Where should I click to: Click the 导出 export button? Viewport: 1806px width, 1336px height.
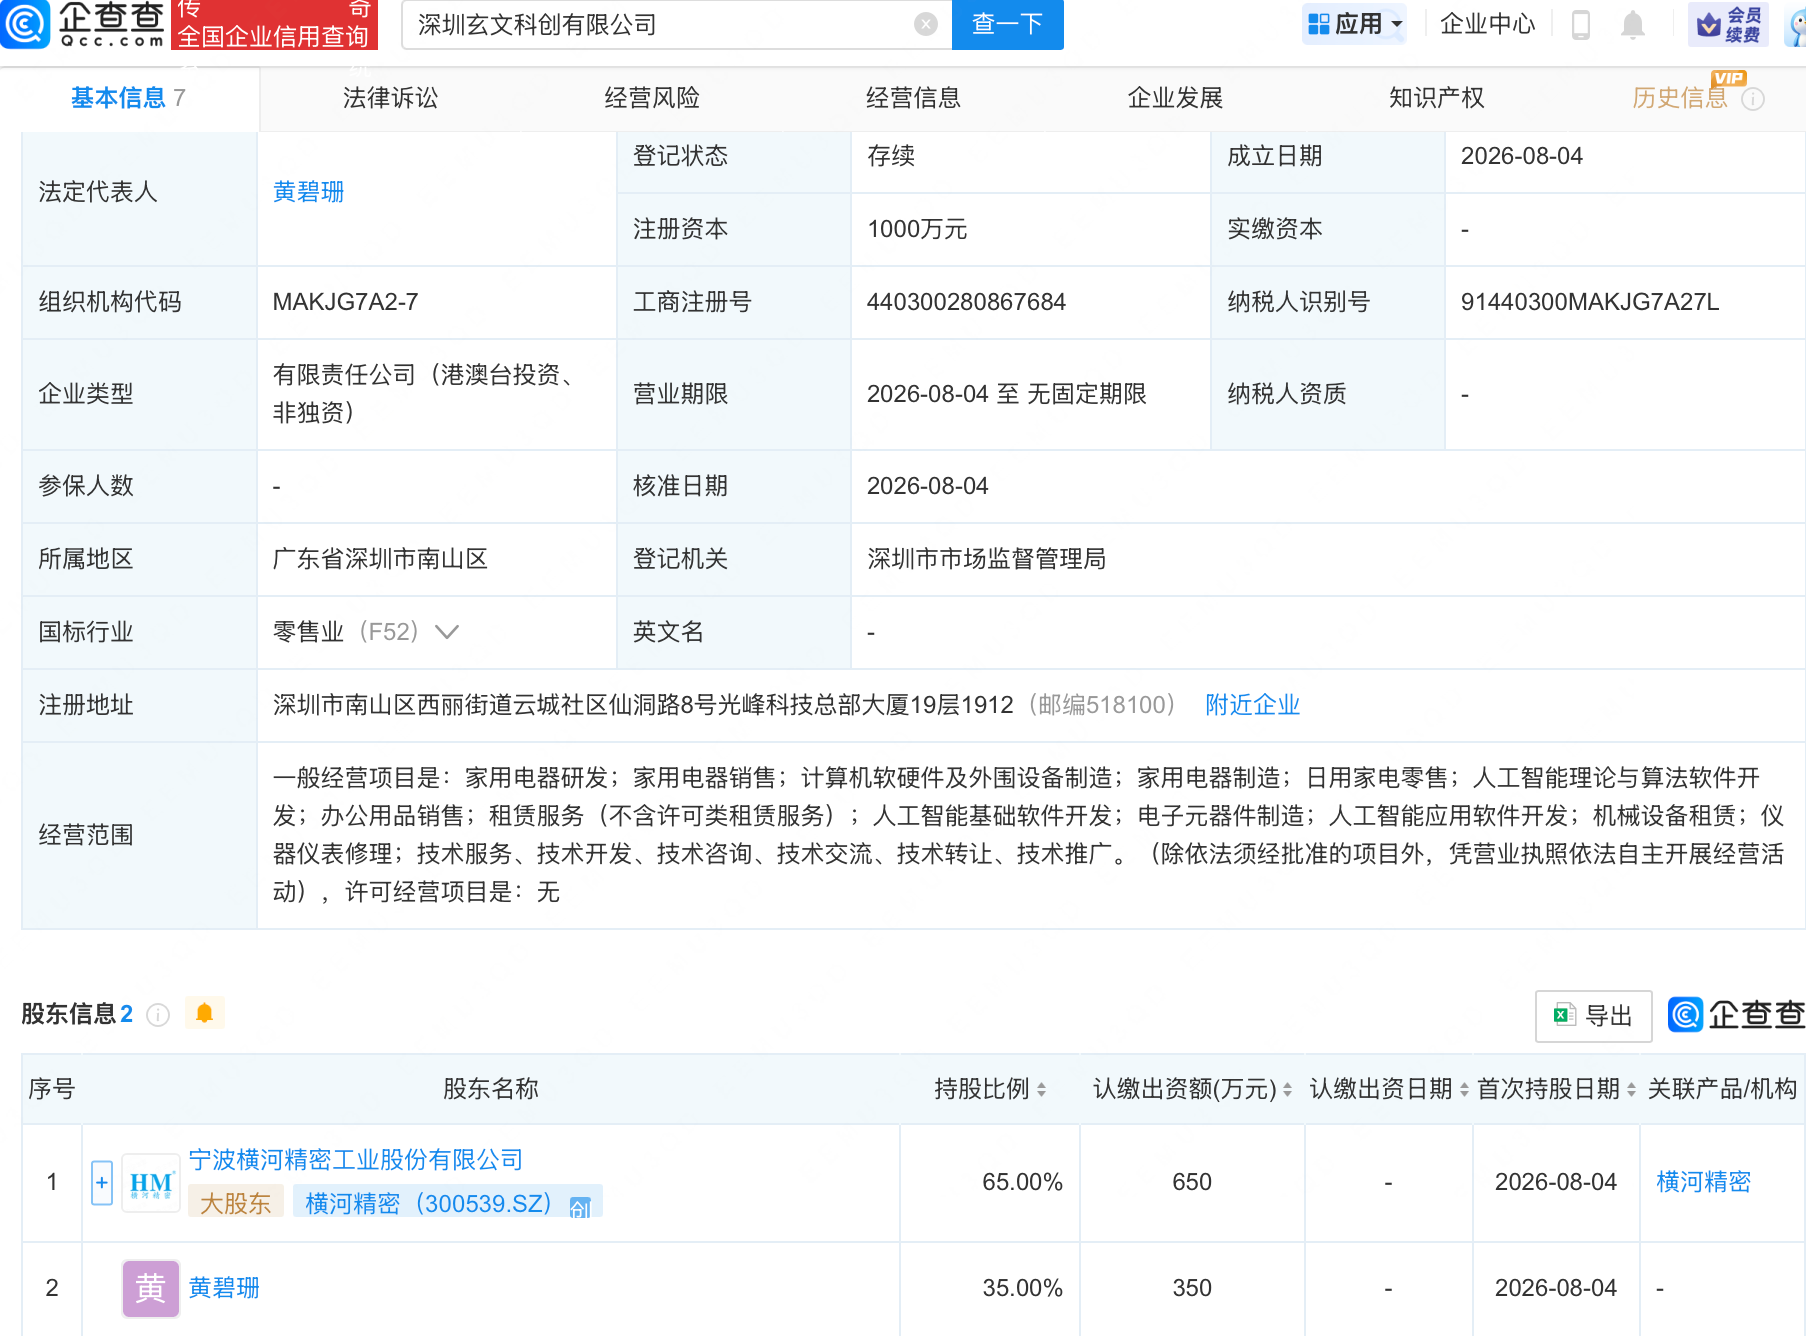[1594, 1016]
